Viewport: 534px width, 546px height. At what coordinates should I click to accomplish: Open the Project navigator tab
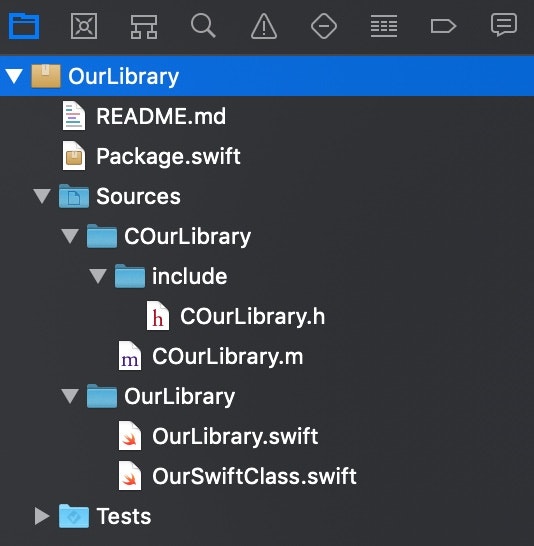pyautogui.click(x=24, y=26)
